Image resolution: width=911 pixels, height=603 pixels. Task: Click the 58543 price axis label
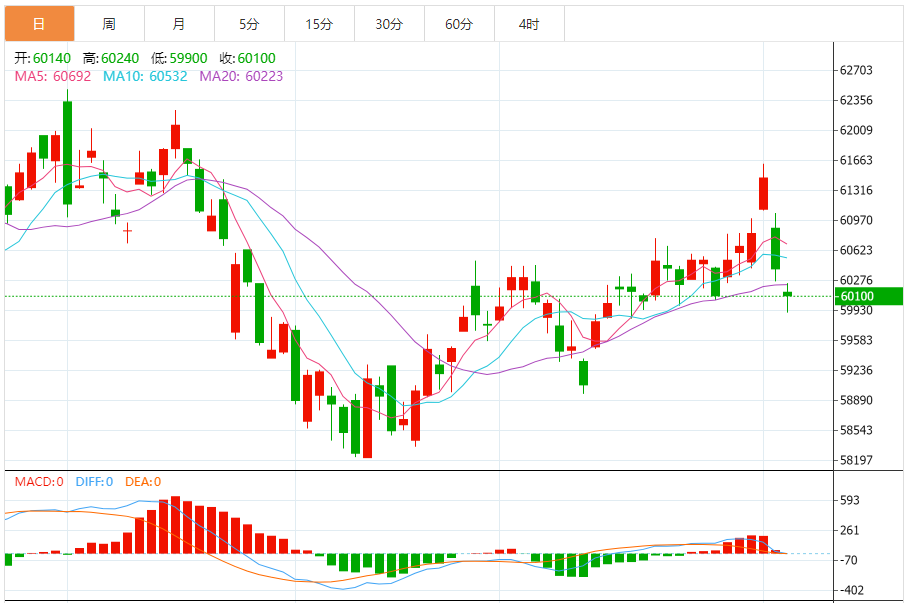[856, 430]
